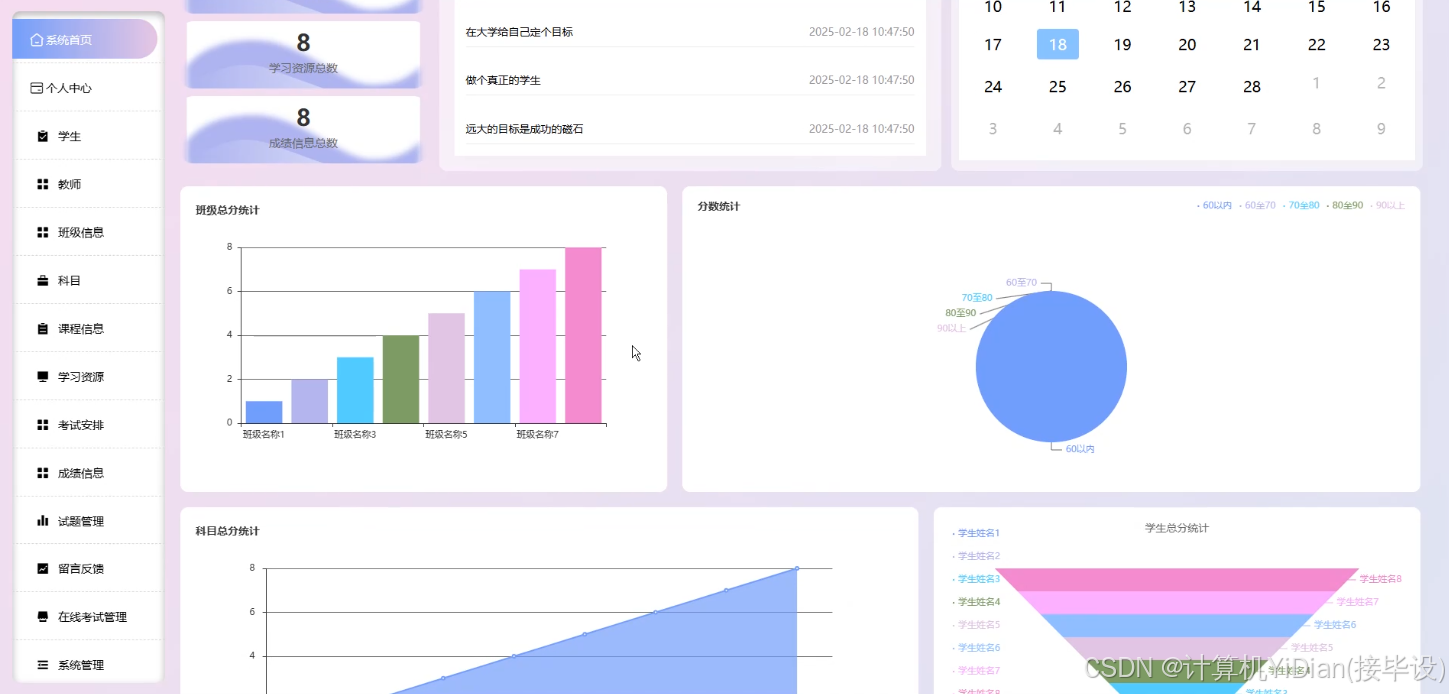Click the 学生姓名7 label right of funnel
The image size is (1449, 694).
tap(1358, 602)
